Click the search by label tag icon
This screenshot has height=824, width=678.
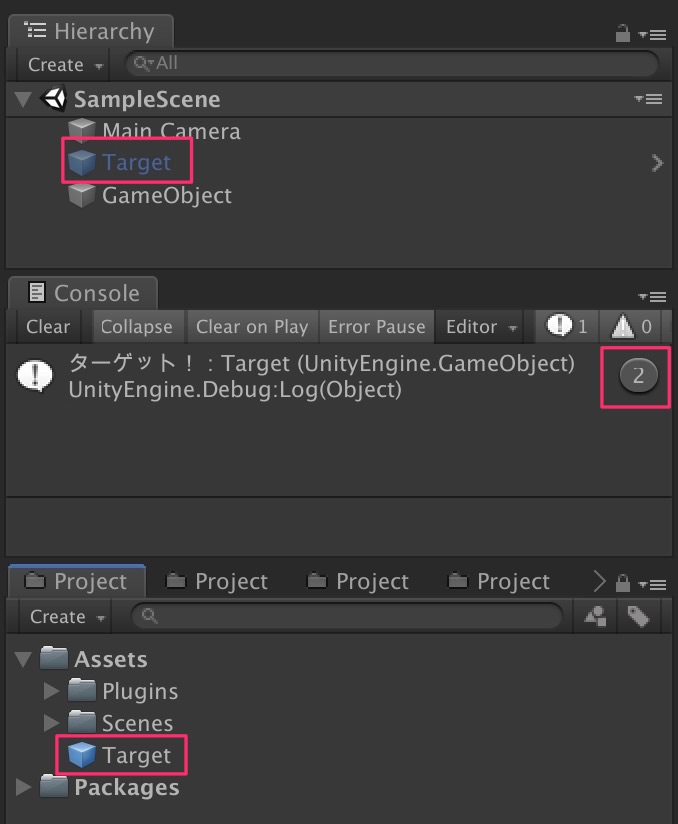639,616
